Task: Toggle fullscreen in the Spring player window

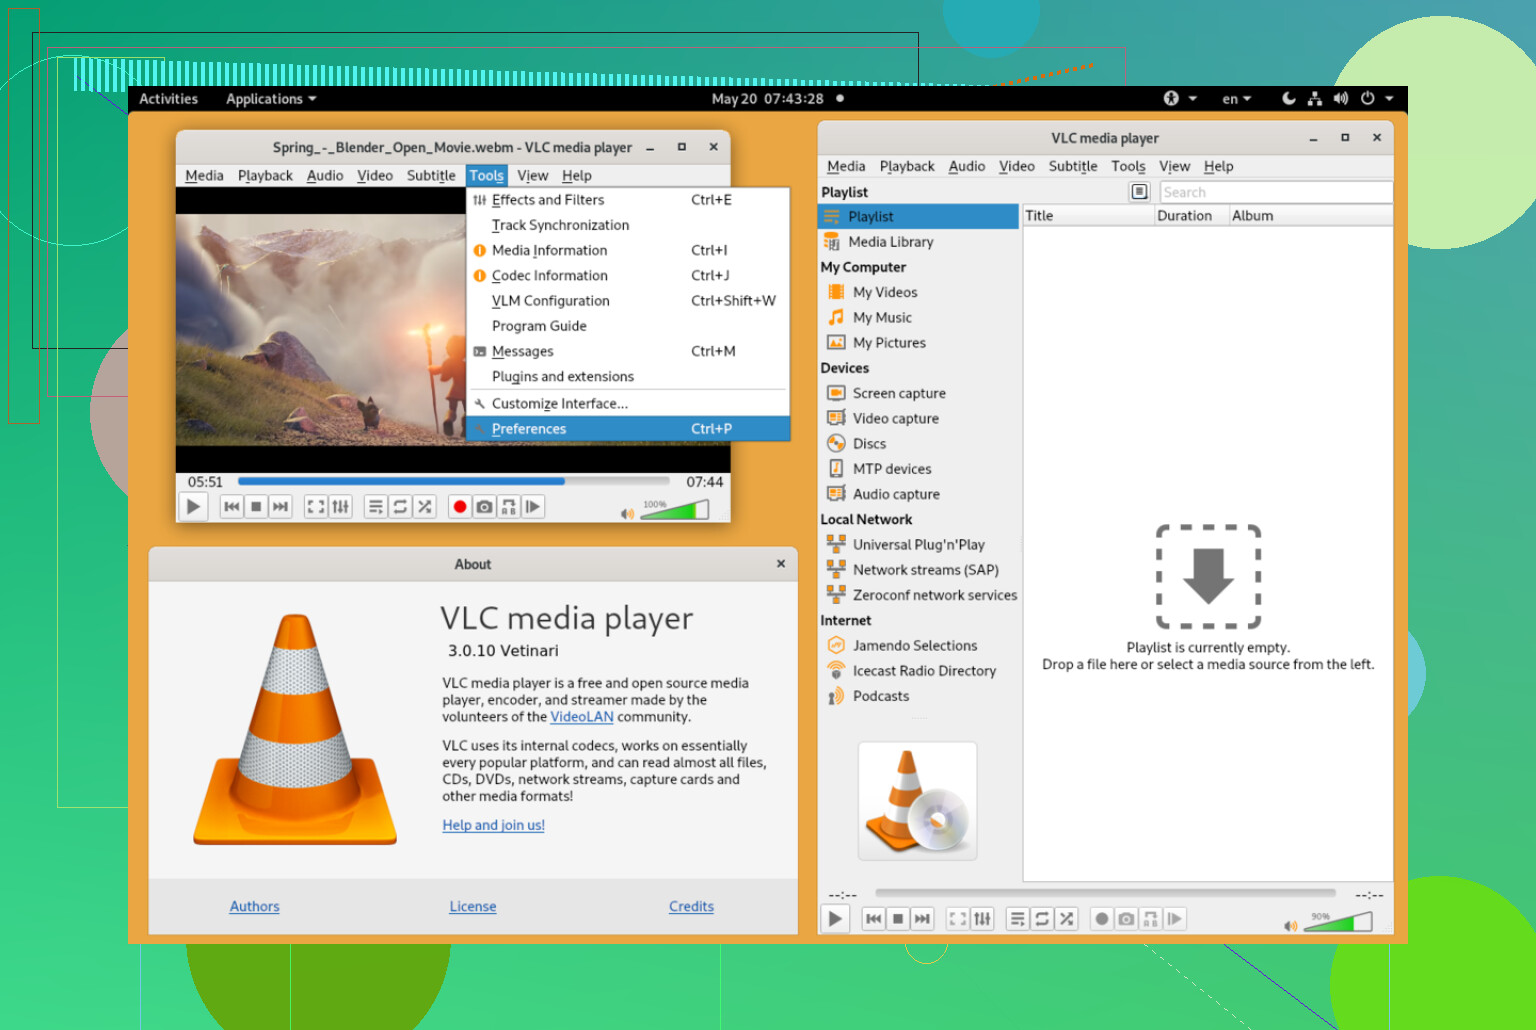Action: click(316, 507)
